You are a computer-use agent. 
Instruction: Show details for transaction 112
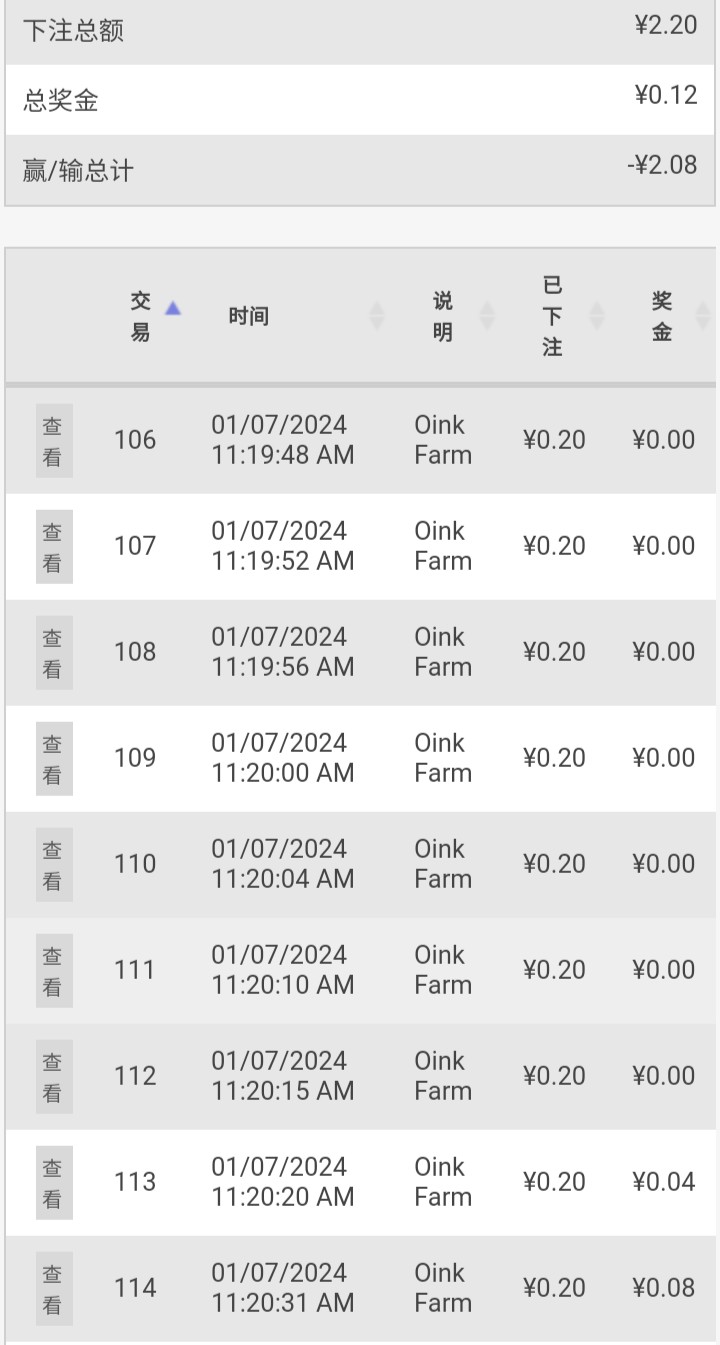click(54, 1077)
